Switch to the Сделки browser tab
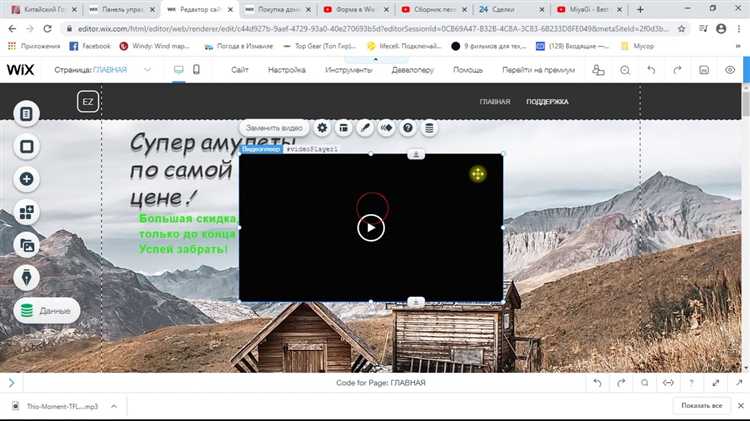Image resolution: width=750 pixels, height=421 pixels. click(510, 9)
